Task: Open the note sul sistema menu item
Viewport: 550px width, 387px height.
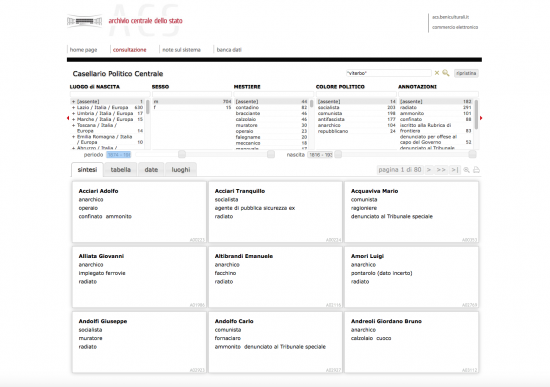Action: pyautogui.click(x=181, y=50)
